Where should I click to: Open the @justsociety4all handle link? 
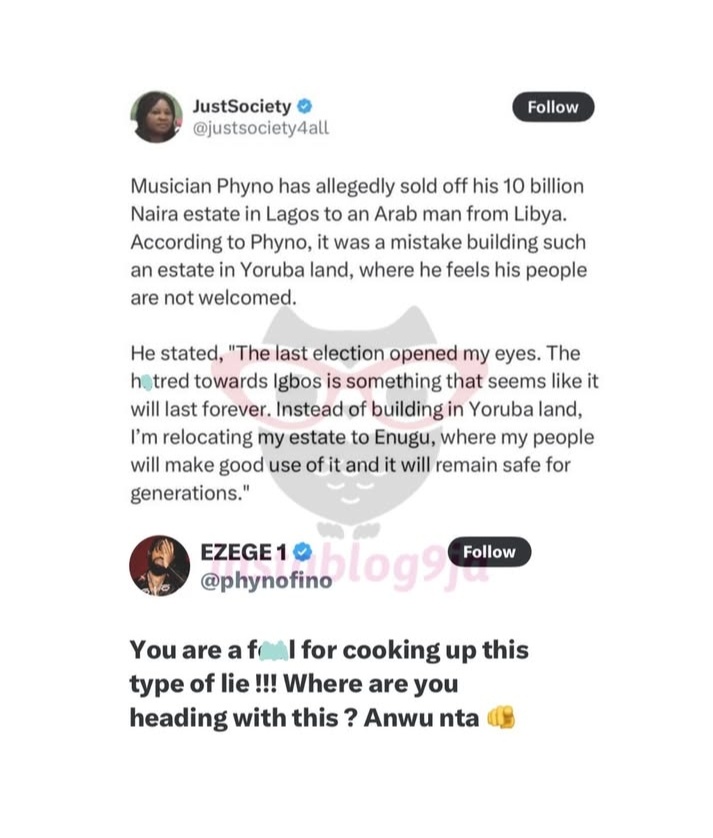click(x=261, y=128)
